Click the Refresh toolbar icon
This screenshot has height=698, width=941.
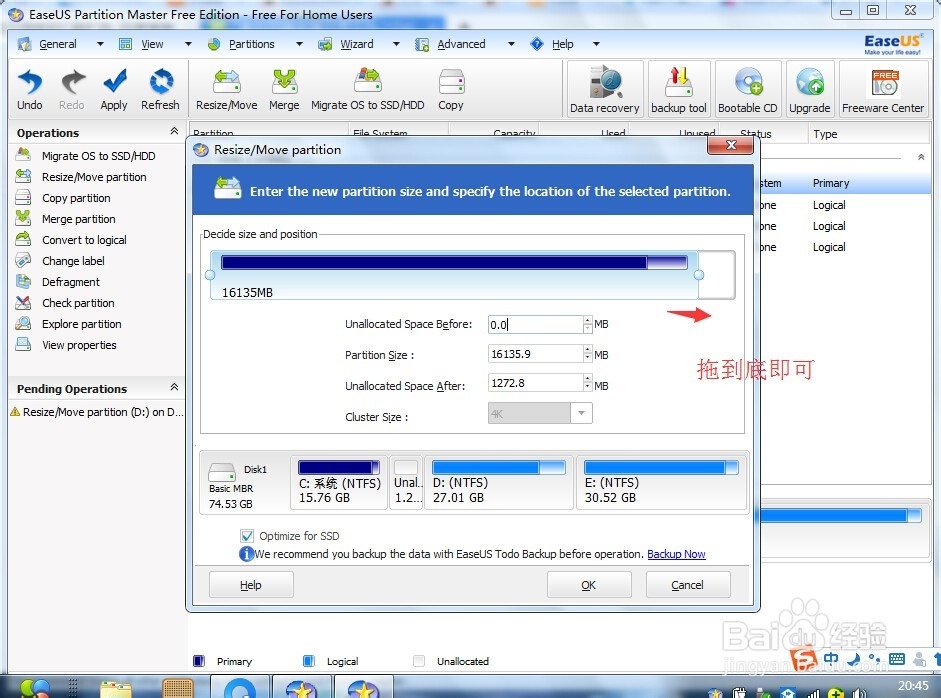click(x=160, y=89)
